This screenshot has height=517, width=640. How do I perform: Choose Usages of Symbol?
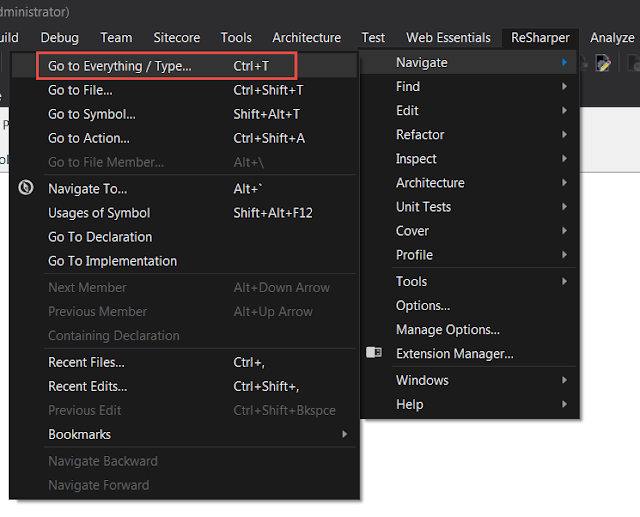click(x=184, y=213)
